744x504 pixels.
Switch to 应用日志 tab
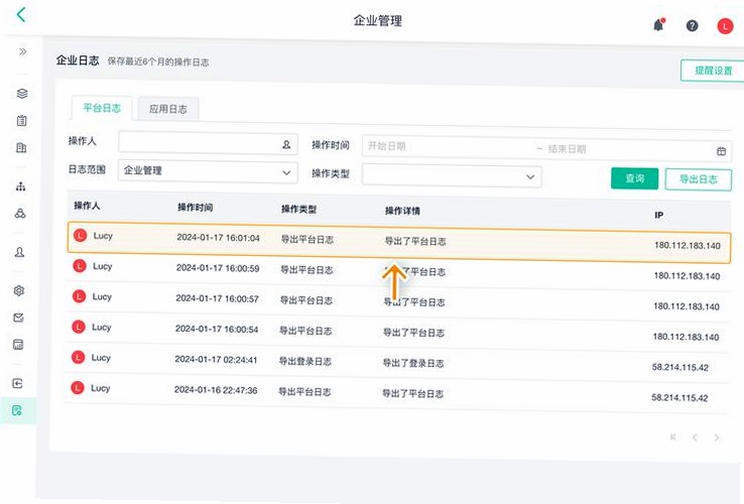[168, 109]
